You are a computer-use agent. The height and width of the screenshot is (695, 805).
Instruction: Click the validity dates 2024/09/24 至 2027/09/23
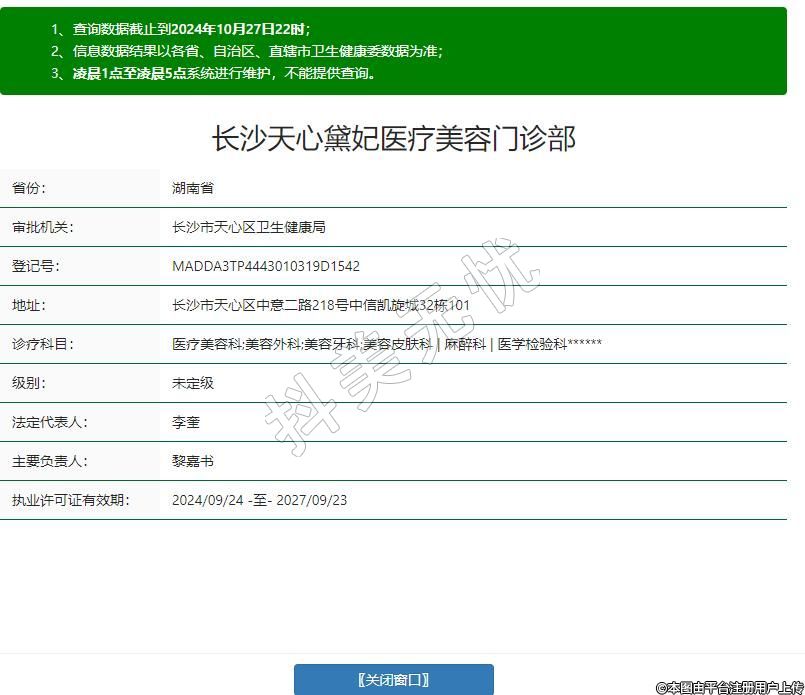tap(260, 500)
